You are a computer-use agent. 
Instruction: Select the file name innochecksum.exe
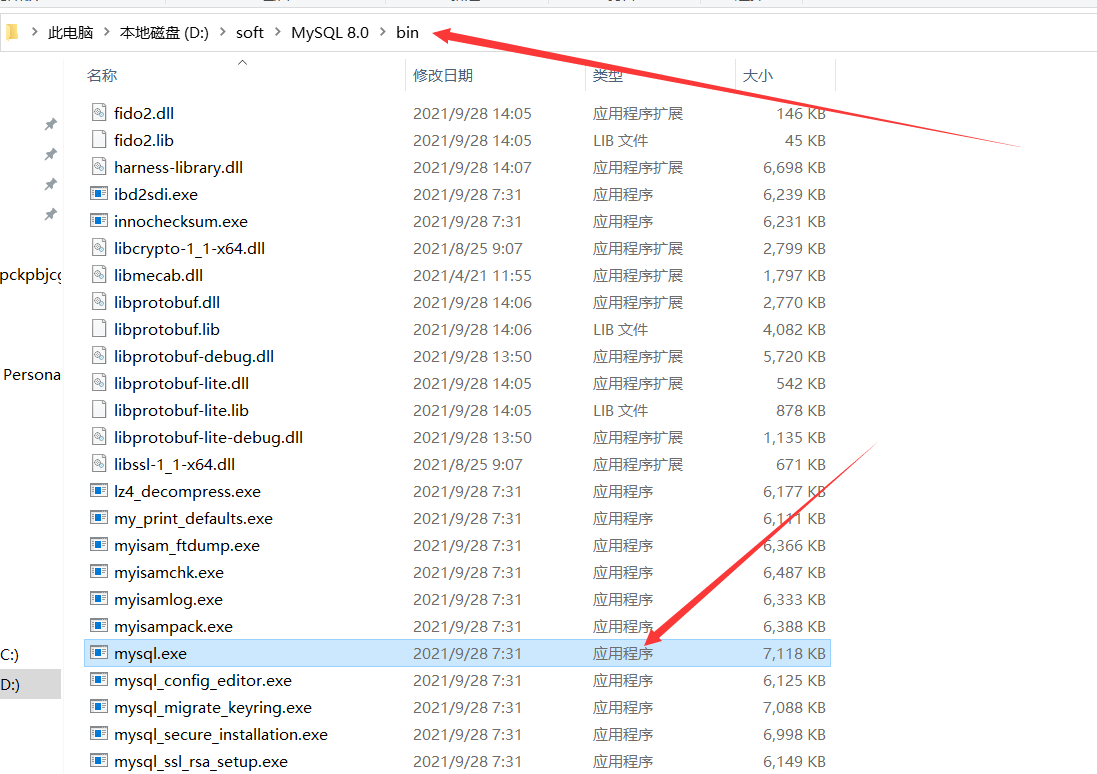(x=181, y=222)
